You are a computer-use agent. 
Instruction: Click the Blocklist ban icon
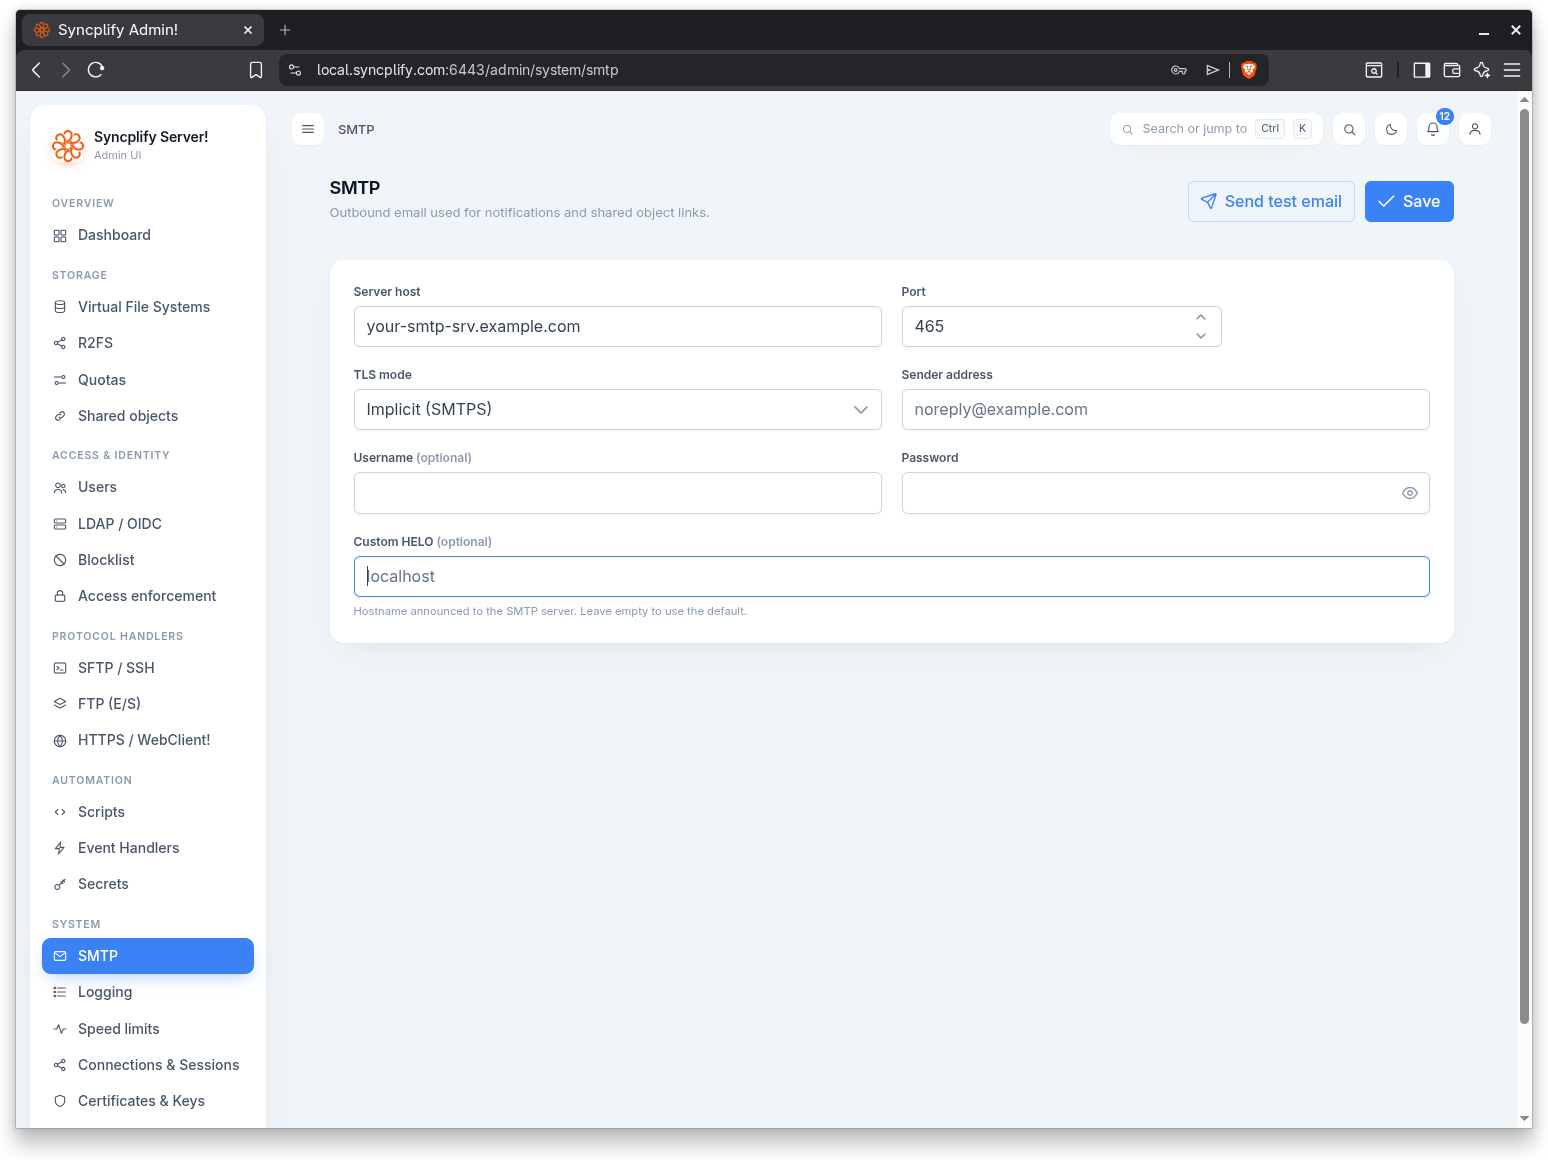coord(60,560)
